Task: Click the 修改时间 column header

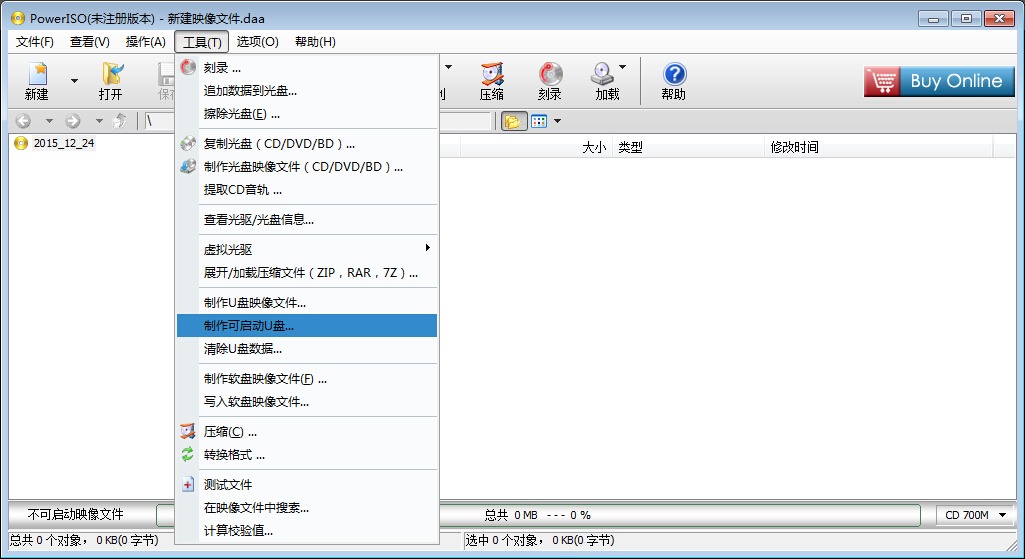Action: (x=879, y=147)
